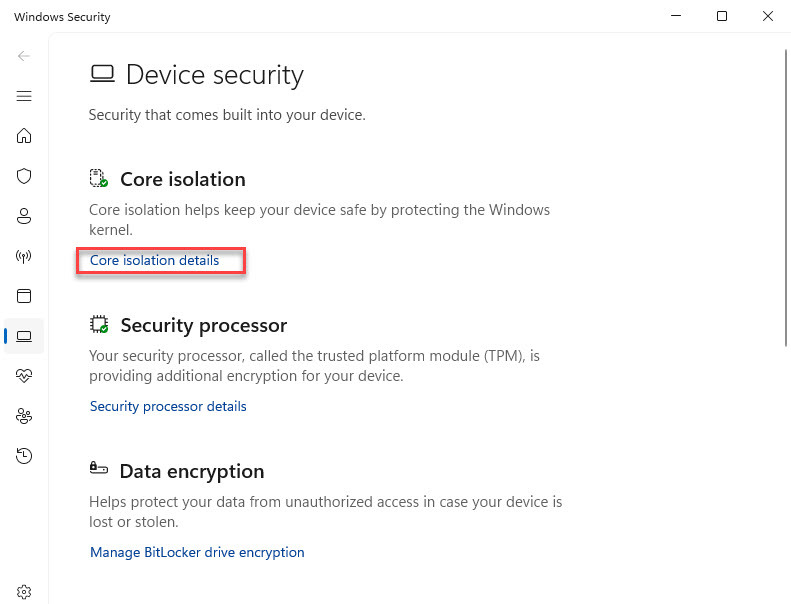This screenshot has width=791, height=604.
Task: Minimize the Windows Security window
Action: click(676, 17)
